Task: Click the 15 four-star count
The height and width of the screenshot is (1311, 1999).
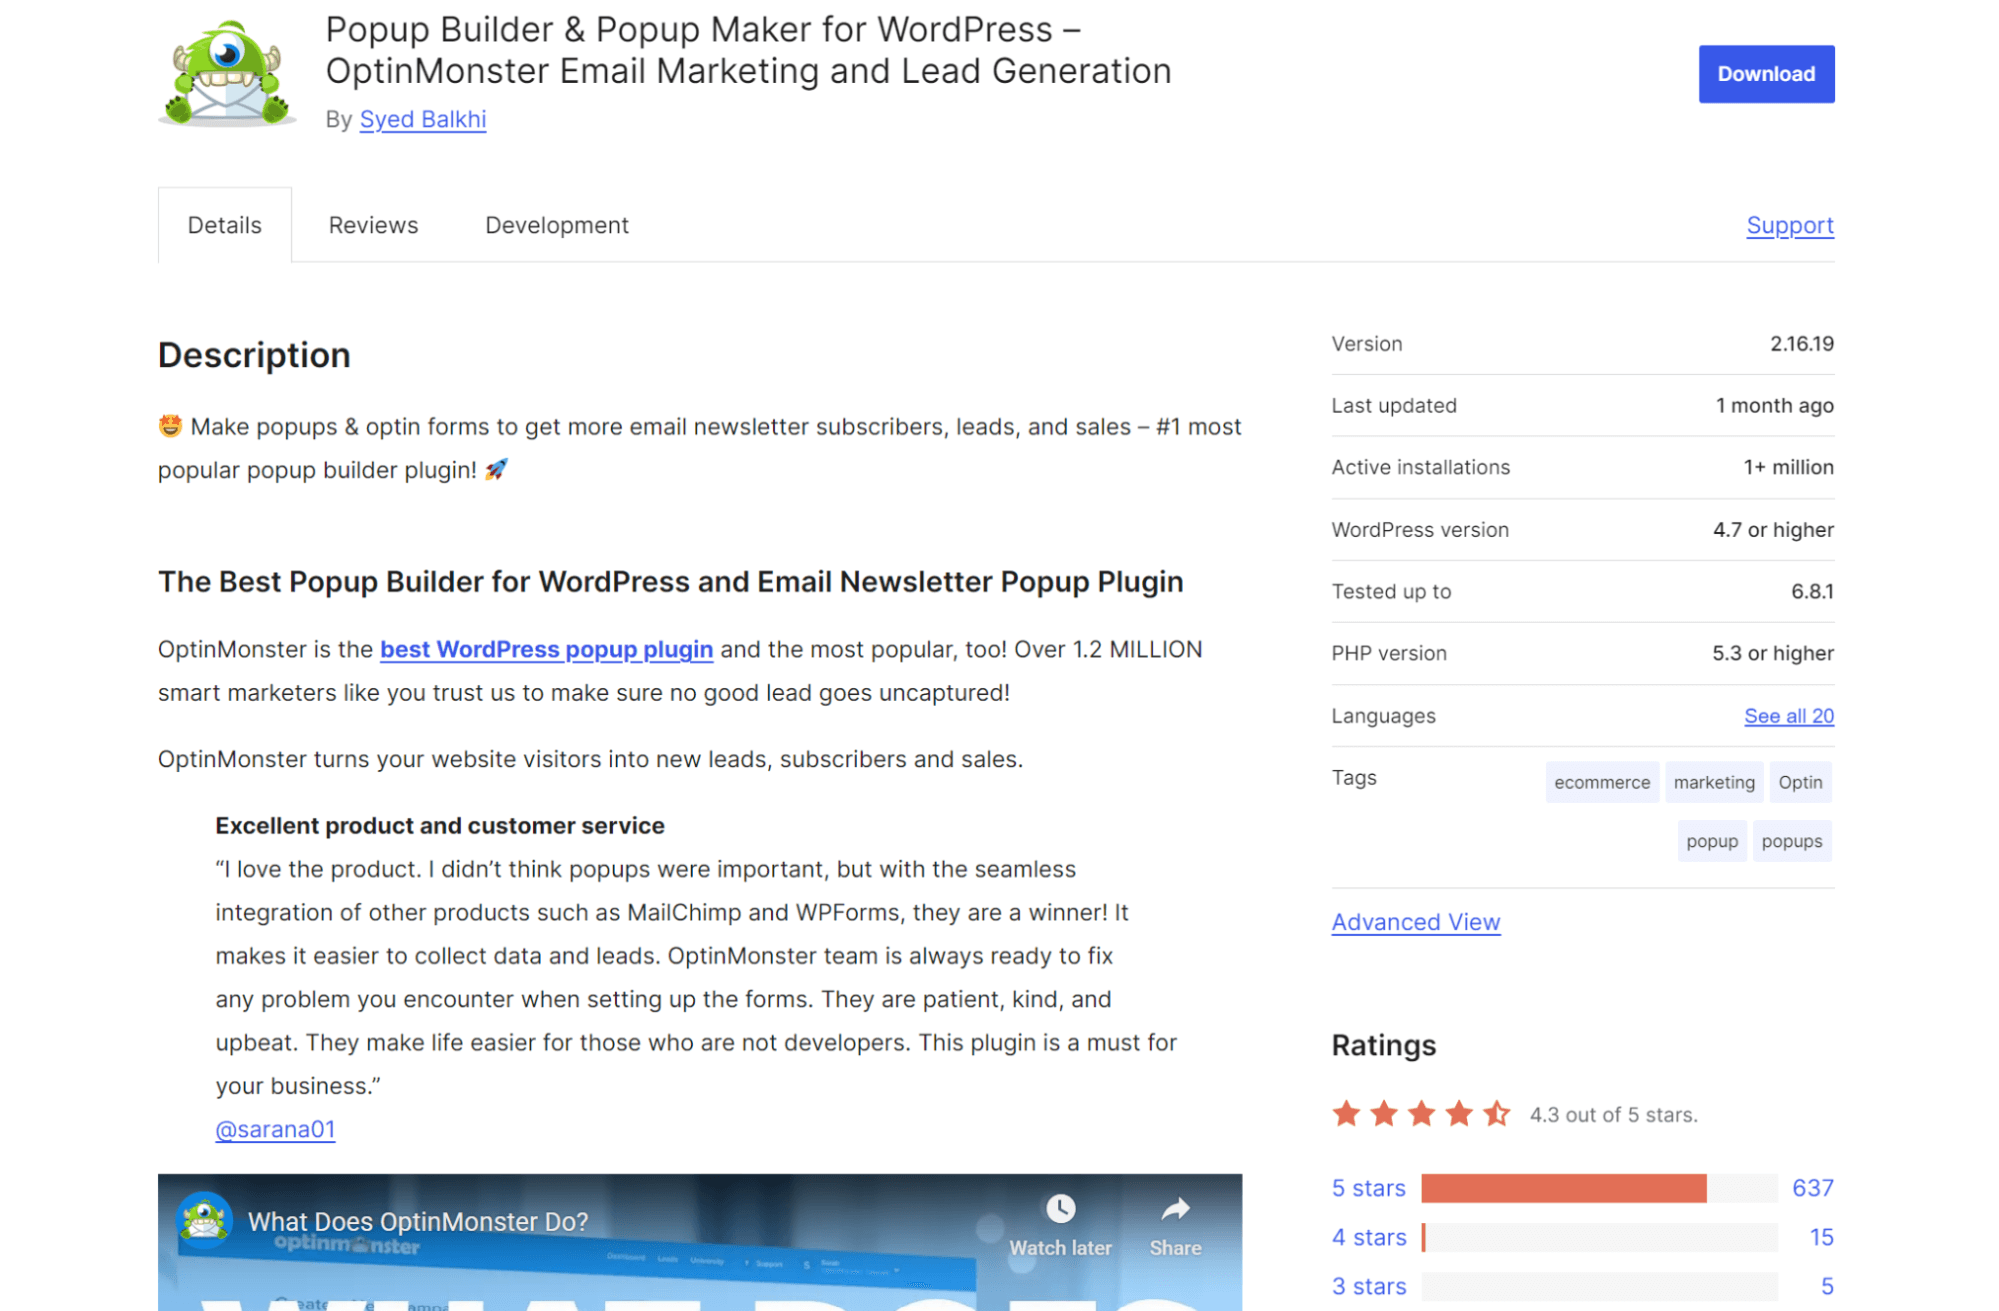Action: [x=1822, y=1237]
